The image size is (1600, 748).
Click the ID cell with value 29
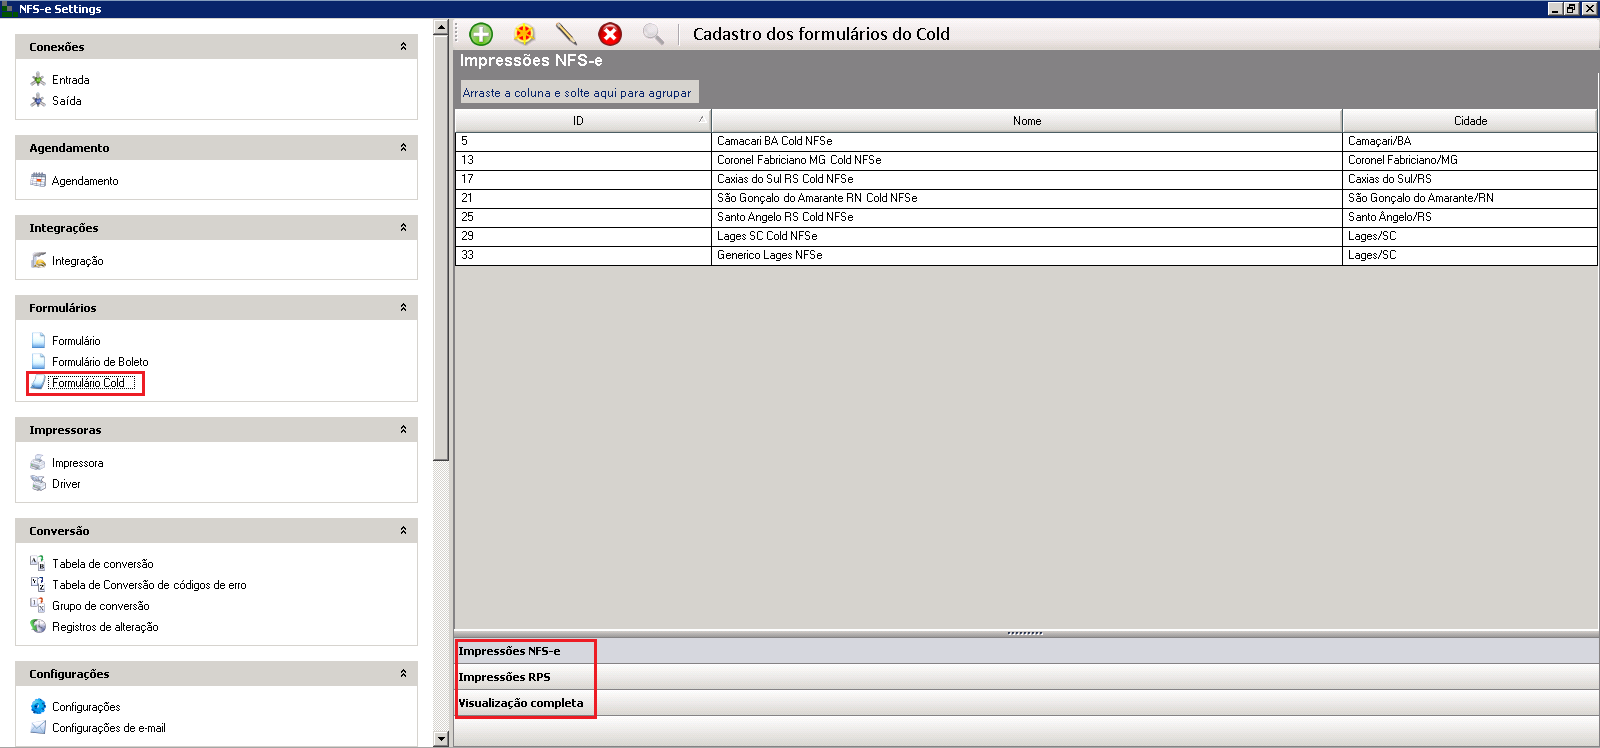click(583, 236)
